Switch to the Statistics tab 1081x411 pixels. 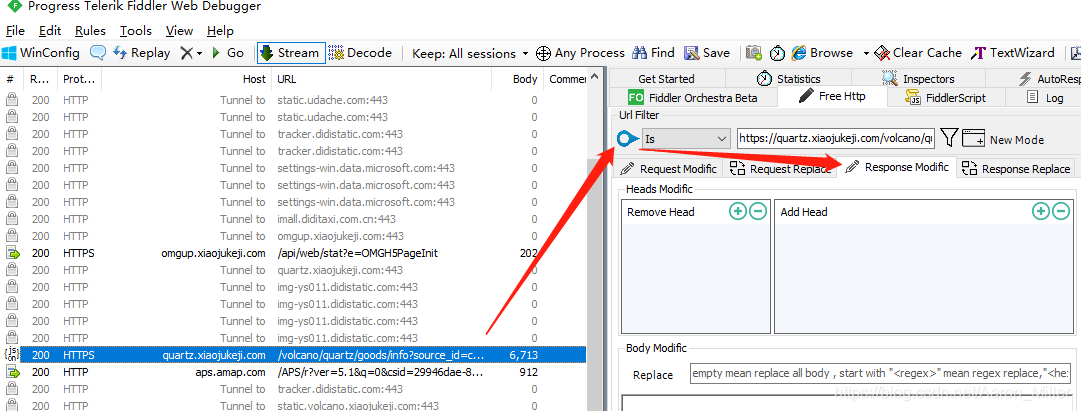(x=788, y=79)
